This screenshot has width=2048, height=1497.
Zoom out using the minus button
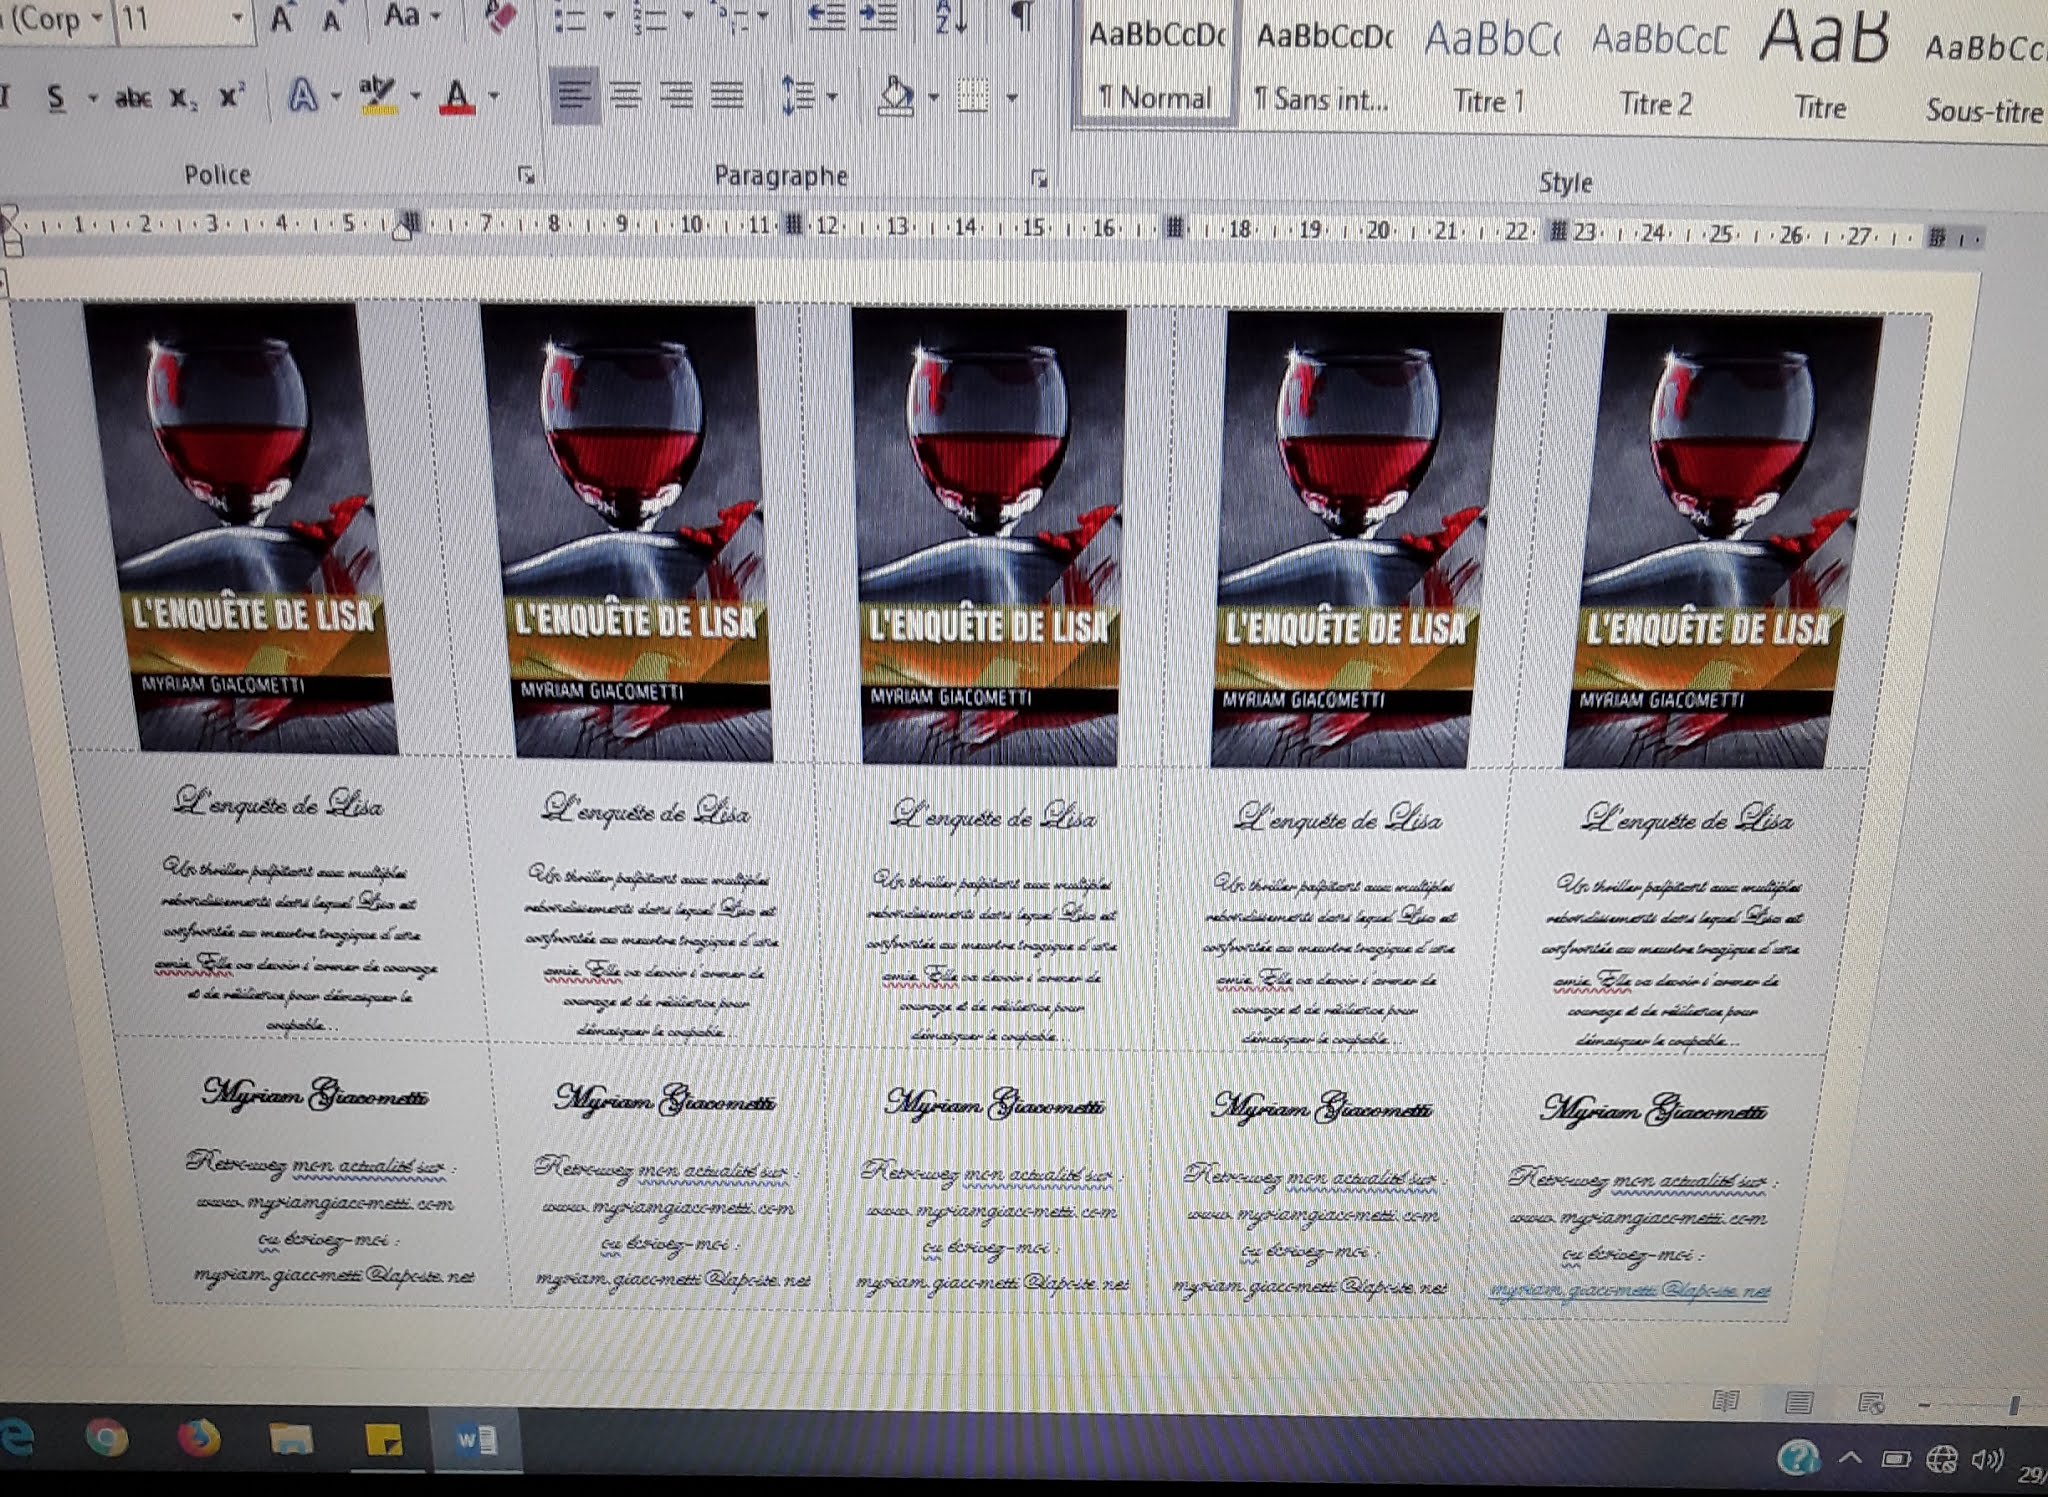pos(1924,1405)
